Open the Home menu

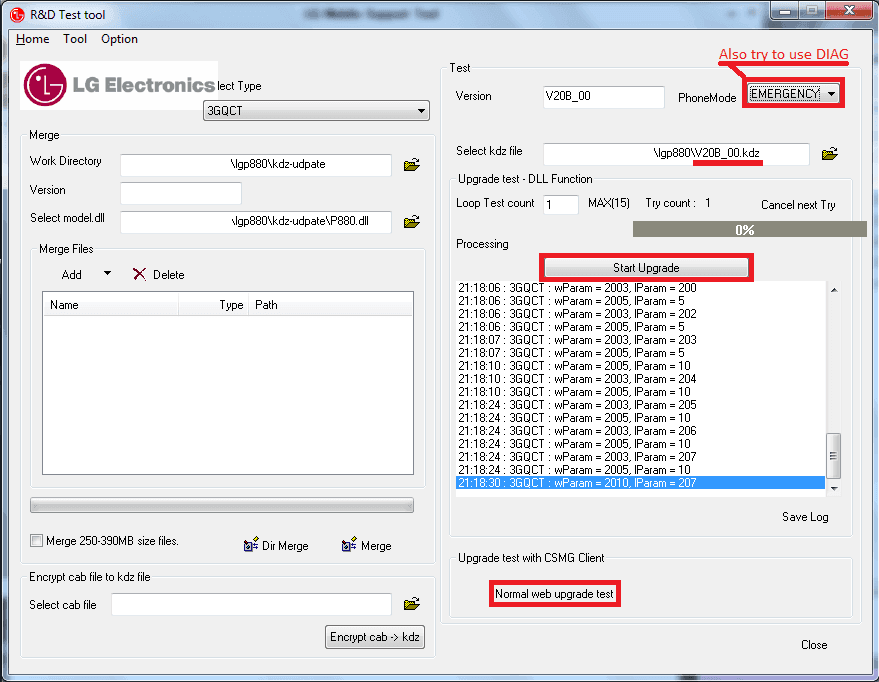coord(33,39)
